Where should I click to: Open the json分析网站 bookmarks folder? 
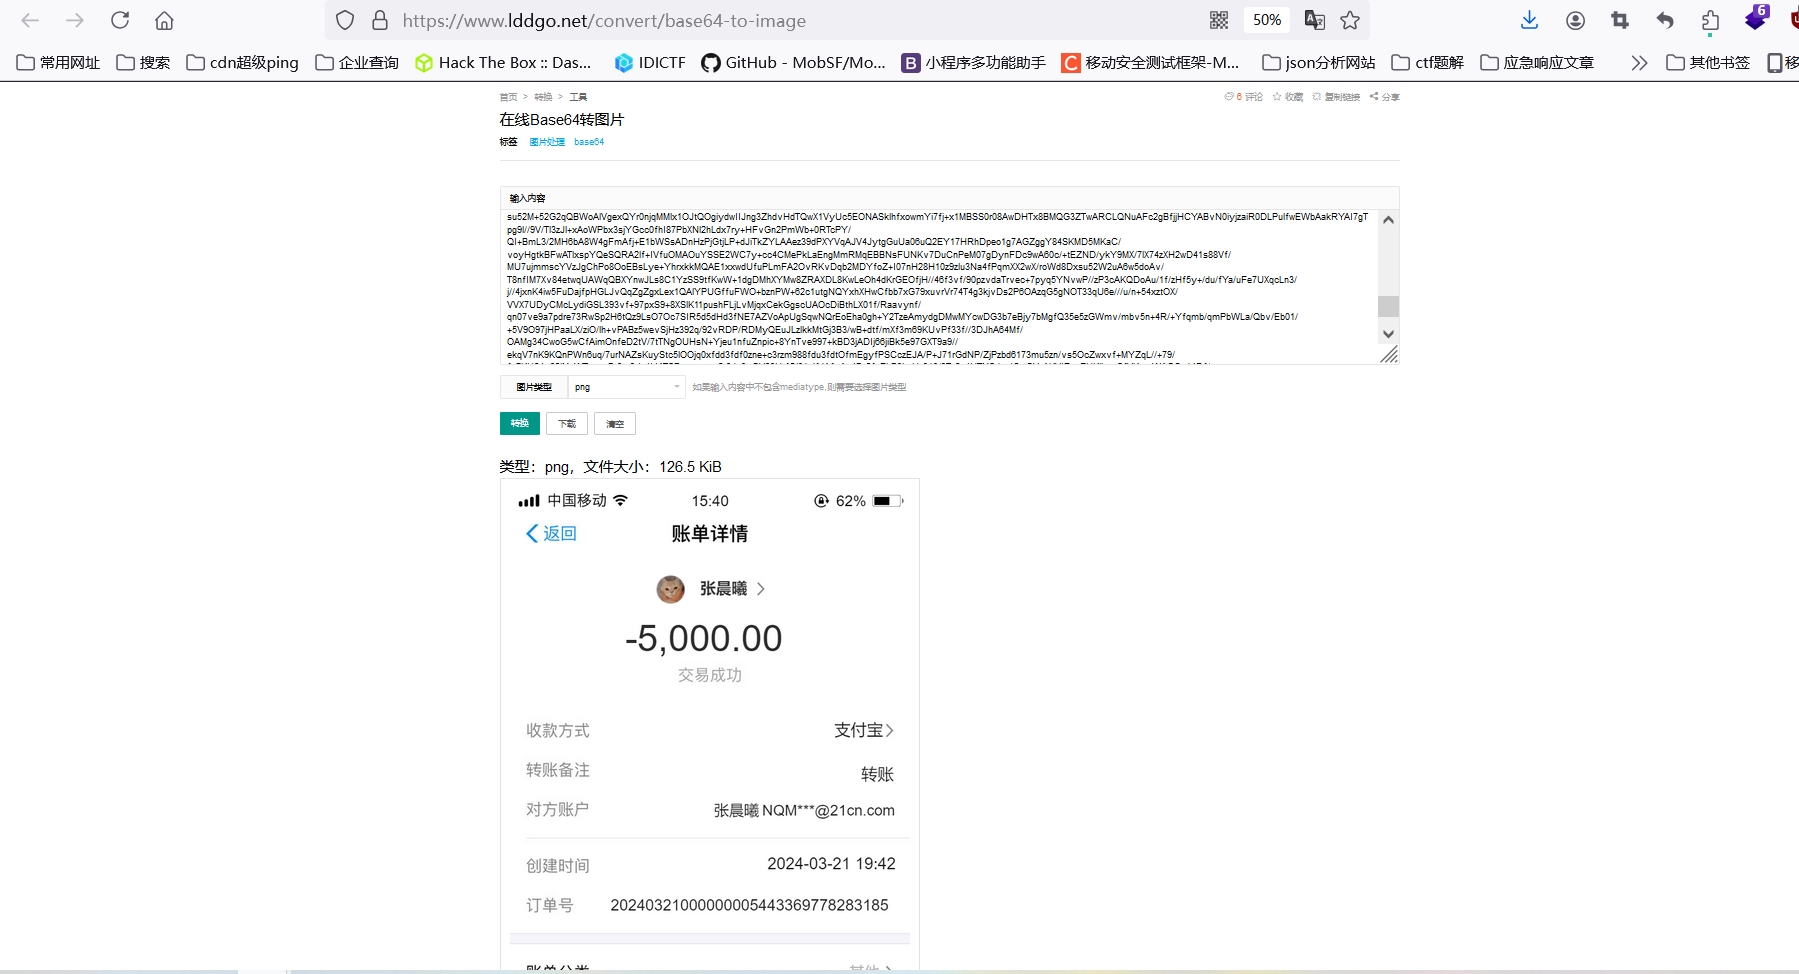coord(1319,62)
